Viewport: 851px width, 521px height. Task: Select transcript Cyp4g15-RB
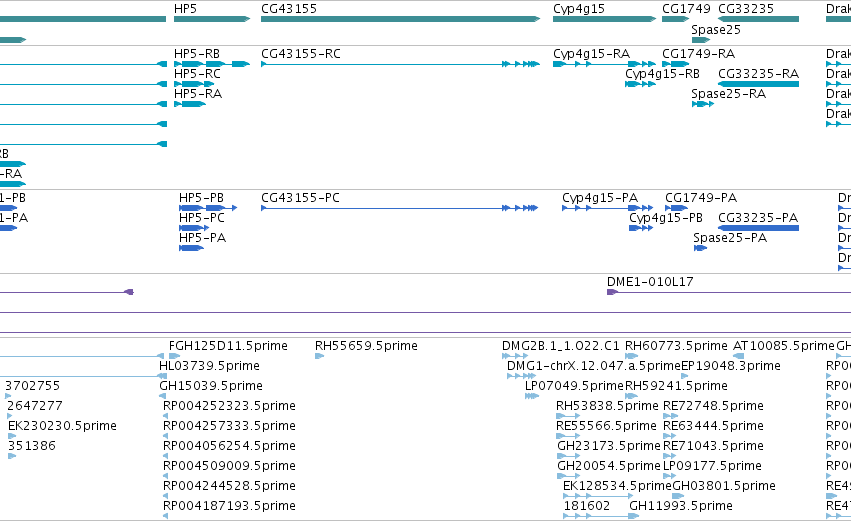(662, 73)
